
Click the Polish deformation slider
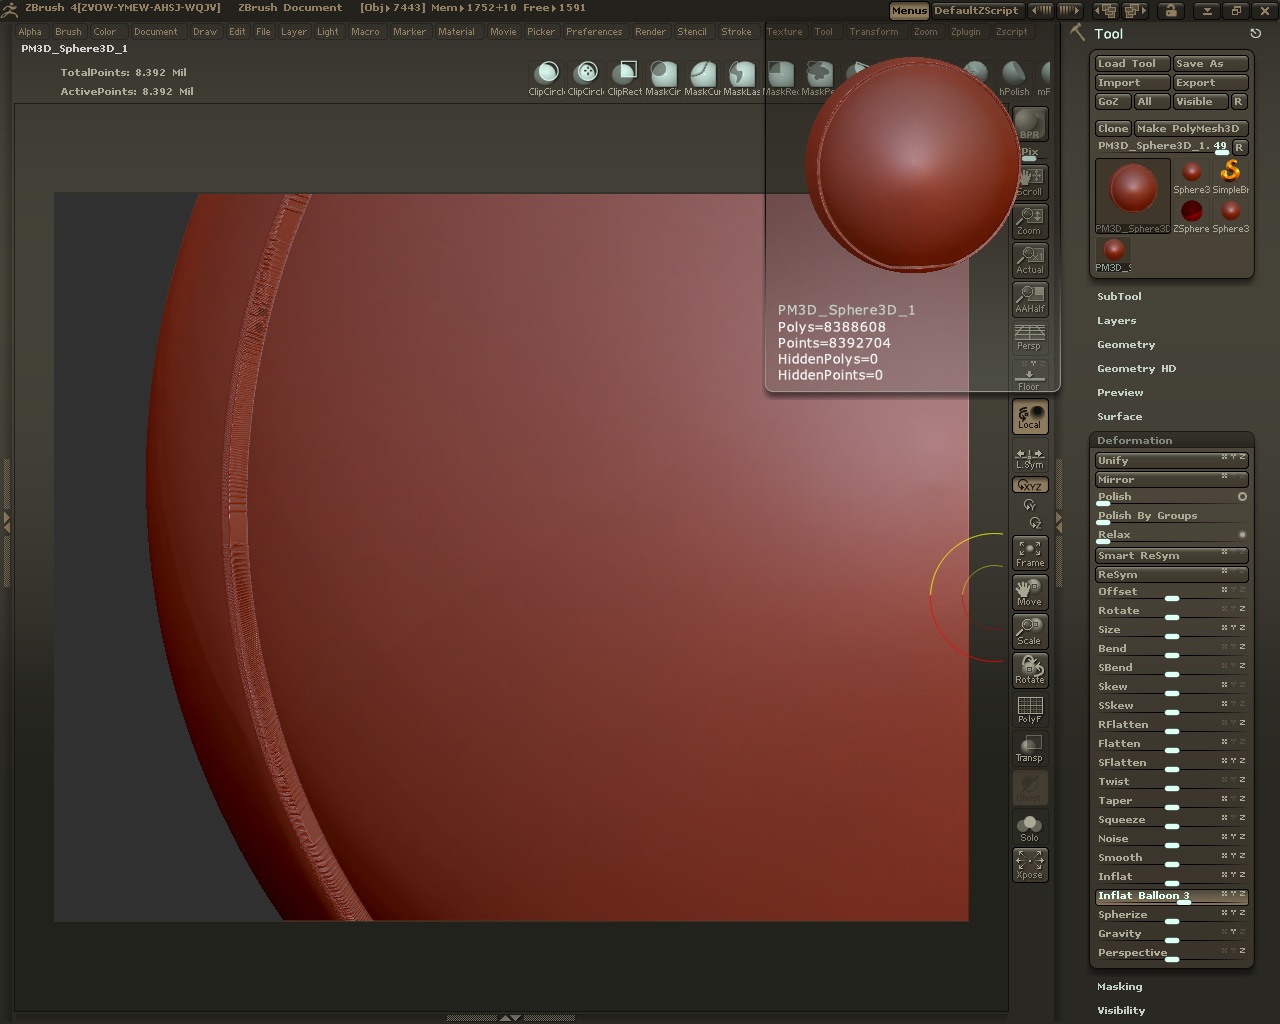click(x=1171, y=497)
